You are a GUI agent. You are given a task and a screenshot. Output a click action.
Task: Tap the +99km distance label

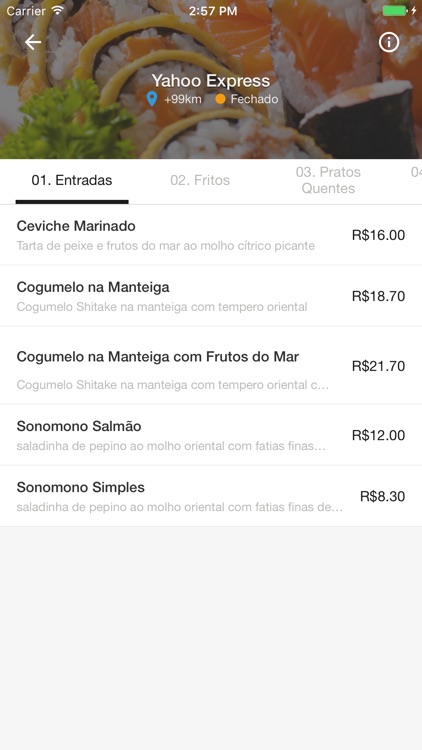click(183, 99)
